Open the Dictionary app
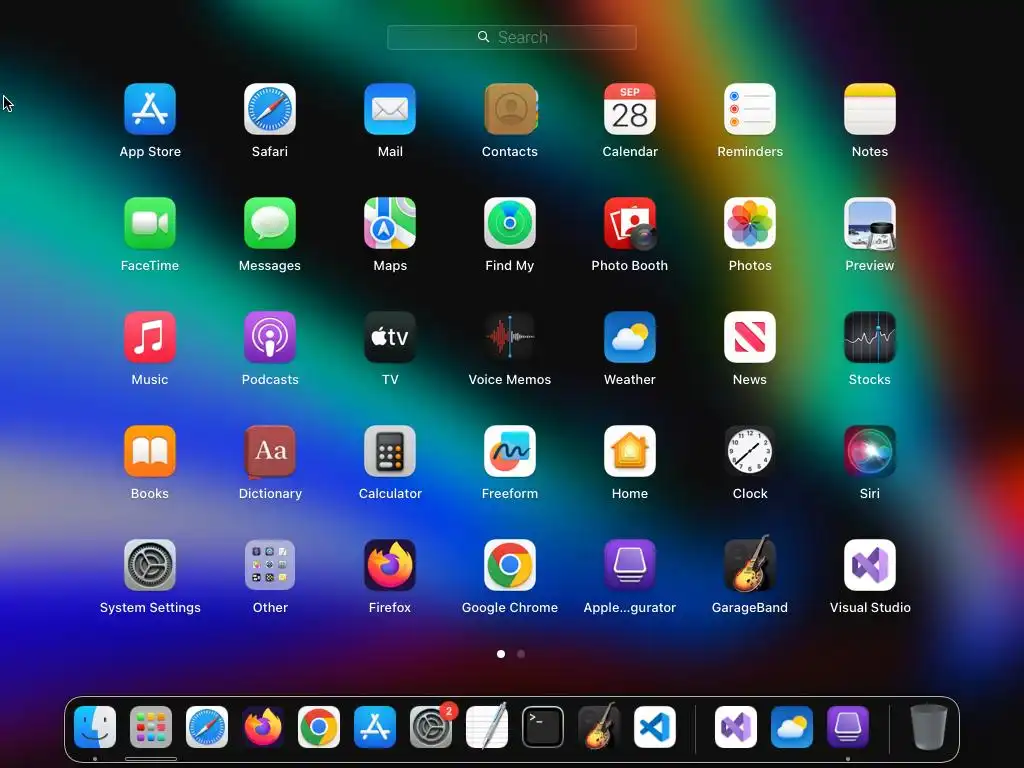The height and width of the screenshot is (768, 1024). 270,451
